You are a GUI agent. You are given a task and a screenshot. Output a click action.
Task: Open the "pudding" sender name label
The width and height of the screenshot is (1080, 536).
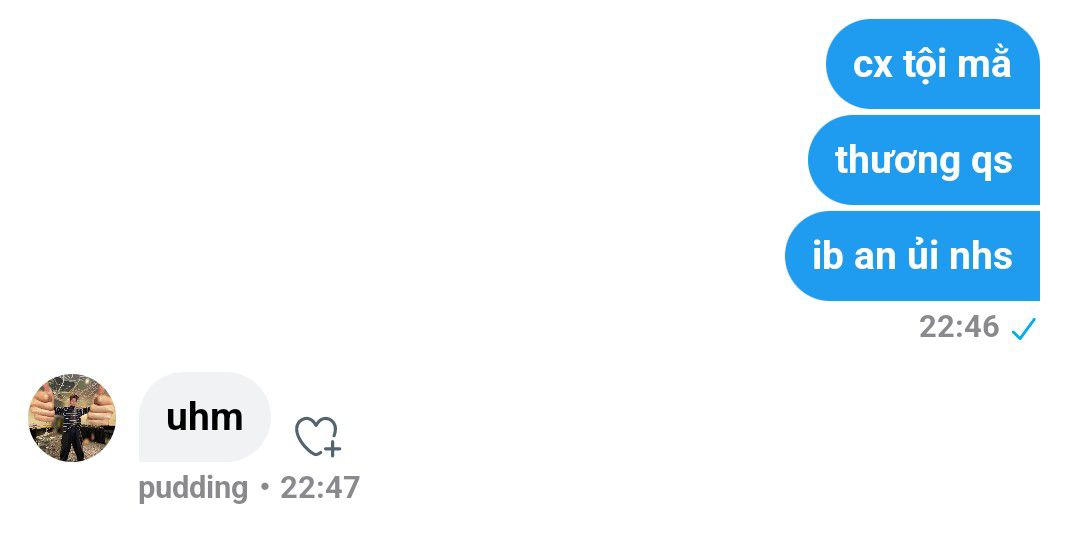pyautogui.click(x=193, y=488)
